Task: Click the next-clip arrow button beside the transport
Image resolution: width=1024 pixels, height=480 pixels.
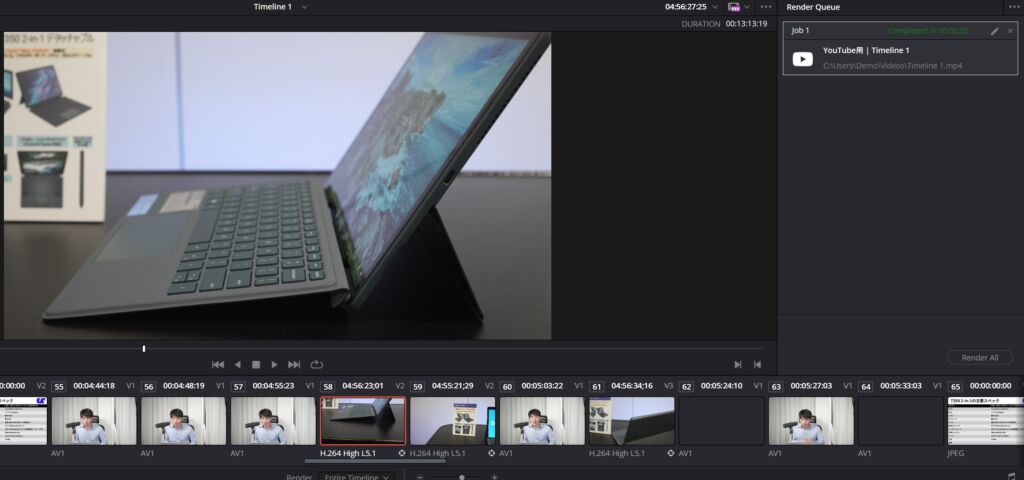Action: tap(738, 364)
